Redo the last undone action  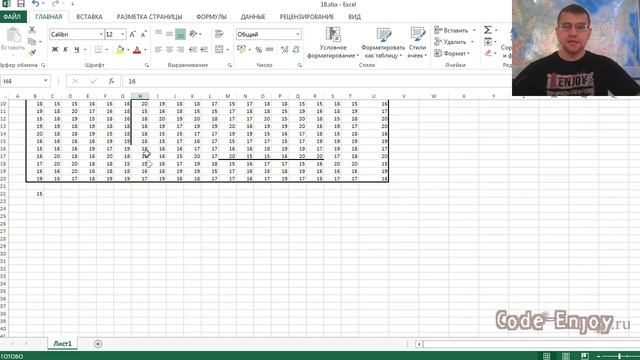55,4
